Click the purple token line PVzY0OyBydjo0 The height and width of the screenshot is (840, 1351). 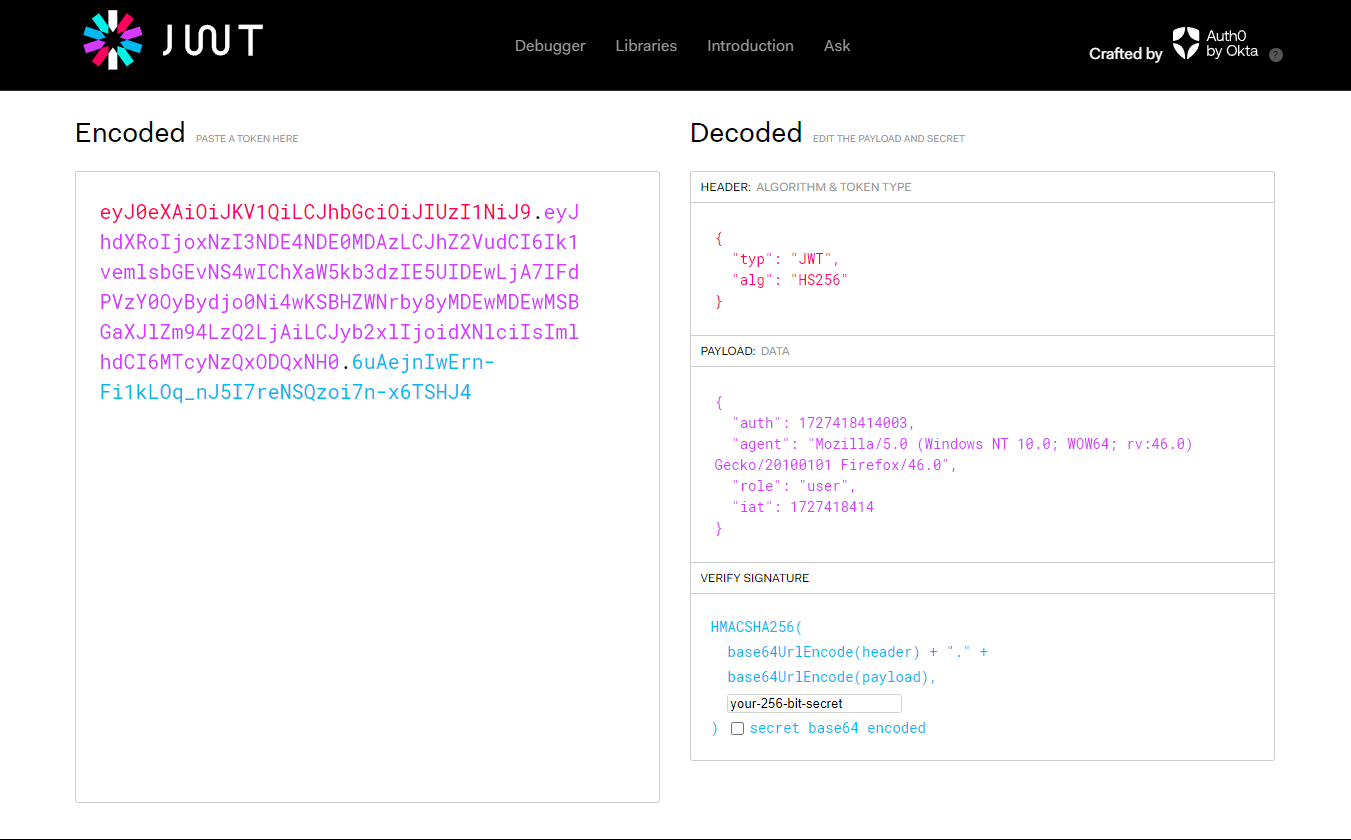[x=339, y=302]
